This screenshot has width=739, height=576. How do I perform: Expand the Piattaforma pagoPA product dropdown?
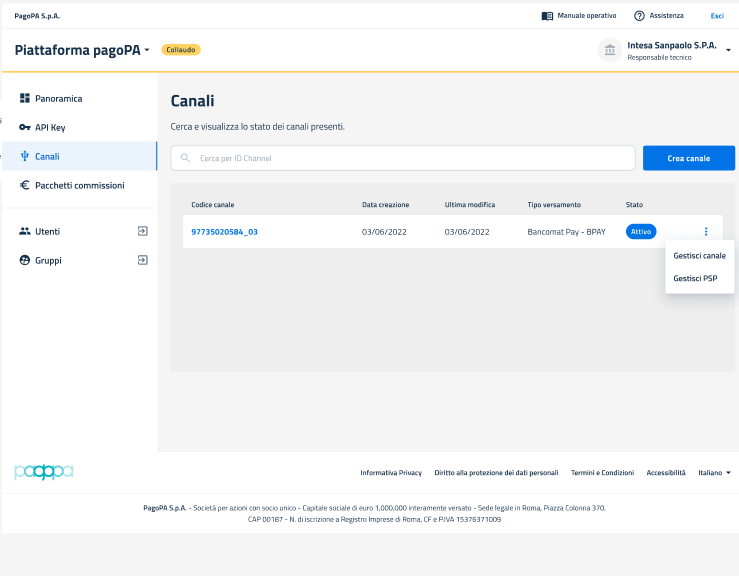pyautogui.click(x=147, y=50)
